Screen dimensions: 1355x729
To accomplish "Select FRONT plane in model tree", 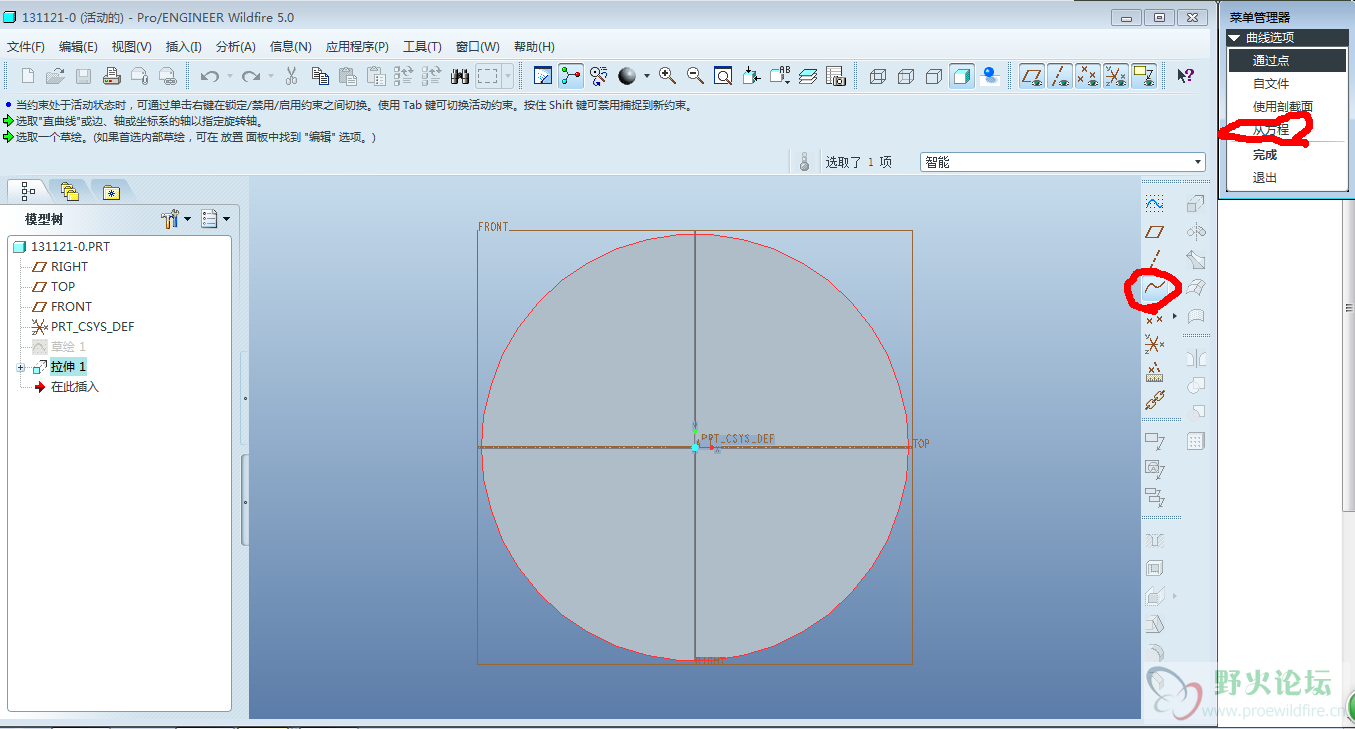I will click(x=71, y=307).
